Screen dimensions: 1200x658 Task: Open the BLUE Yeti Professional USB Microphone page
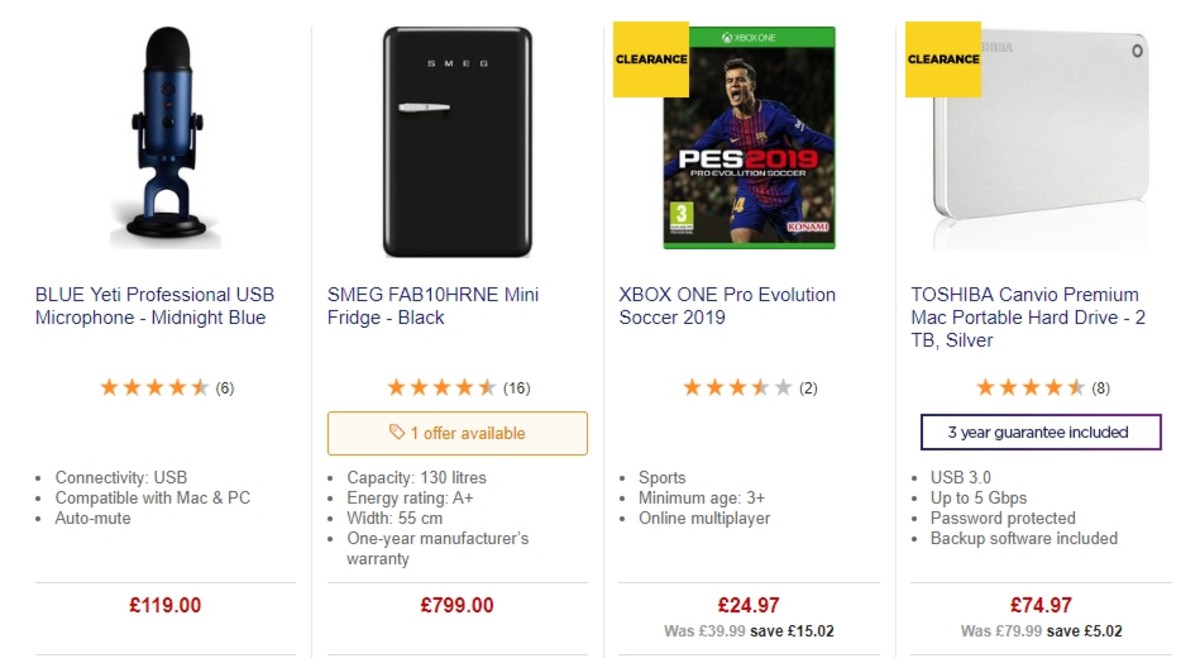point(154,306)
